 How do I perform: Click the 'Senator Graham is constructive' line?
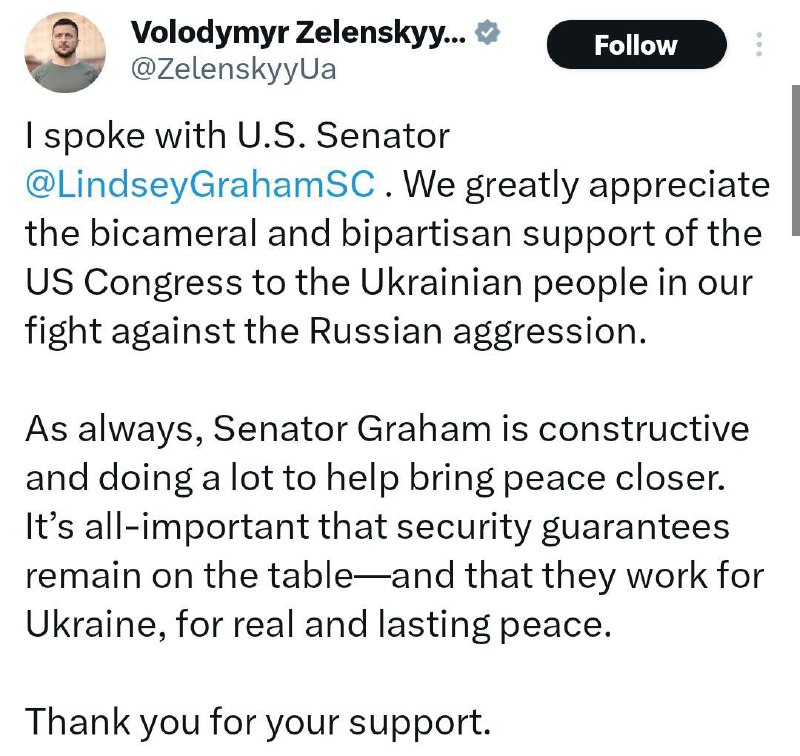click(x=387, y=429)
